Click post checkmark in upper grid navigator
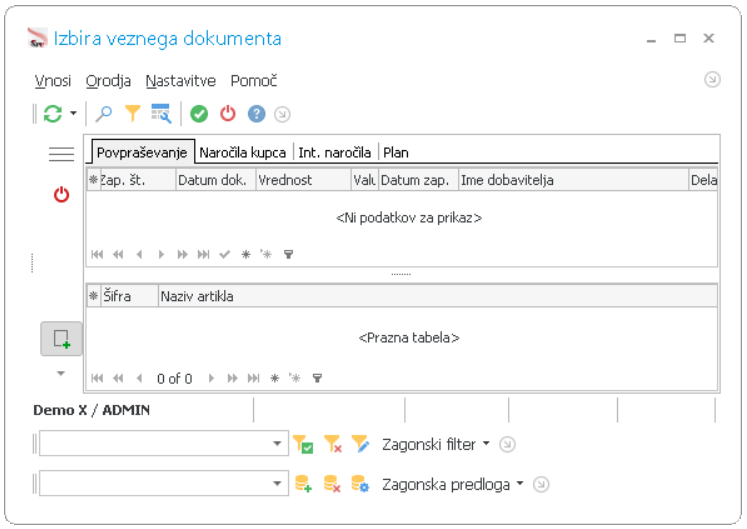Image resolution: width=747 pixels, height=529 pixels. point(225,254)
